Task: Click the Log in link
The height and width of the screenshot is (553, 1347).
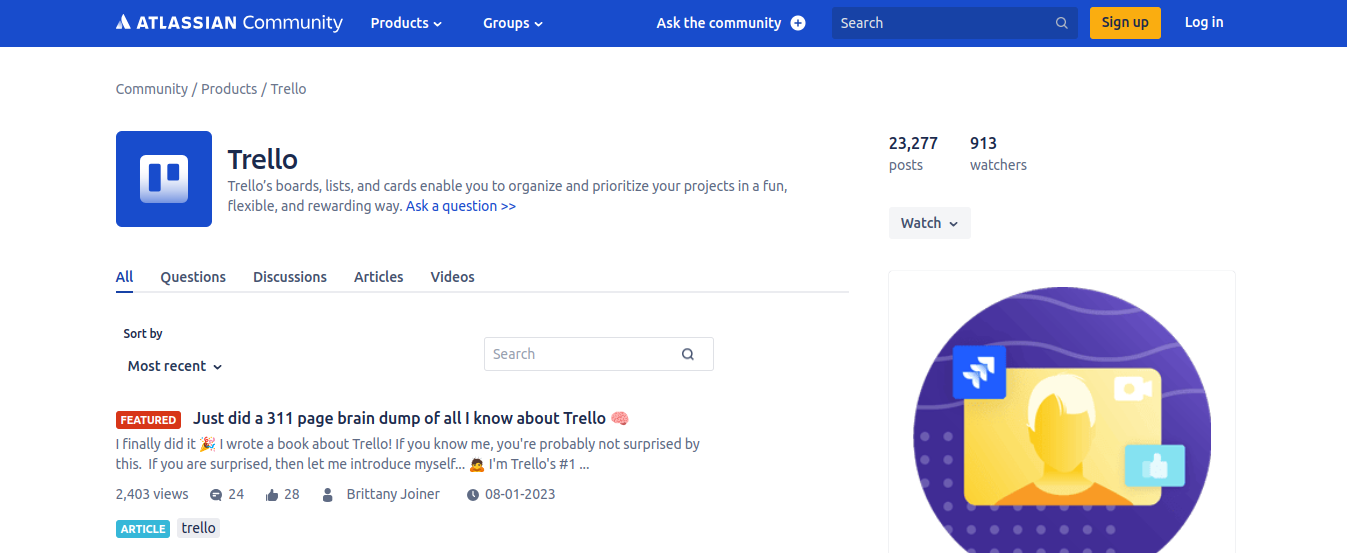Action: [1204, 22]
